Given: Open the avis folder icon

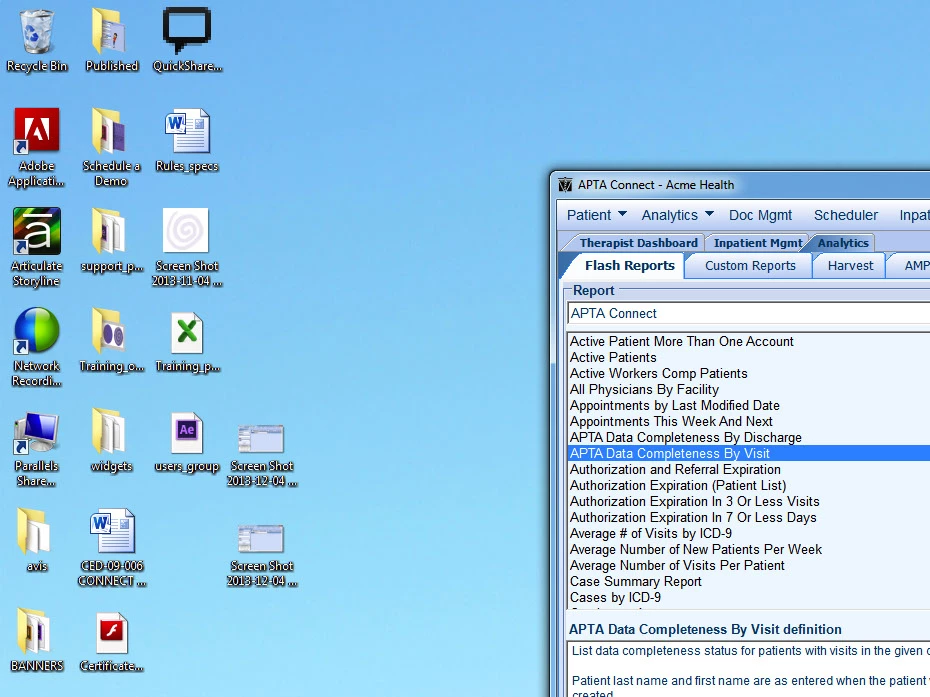Looking at the screenshot, I should pyautogui.click(x=33, y=531).
